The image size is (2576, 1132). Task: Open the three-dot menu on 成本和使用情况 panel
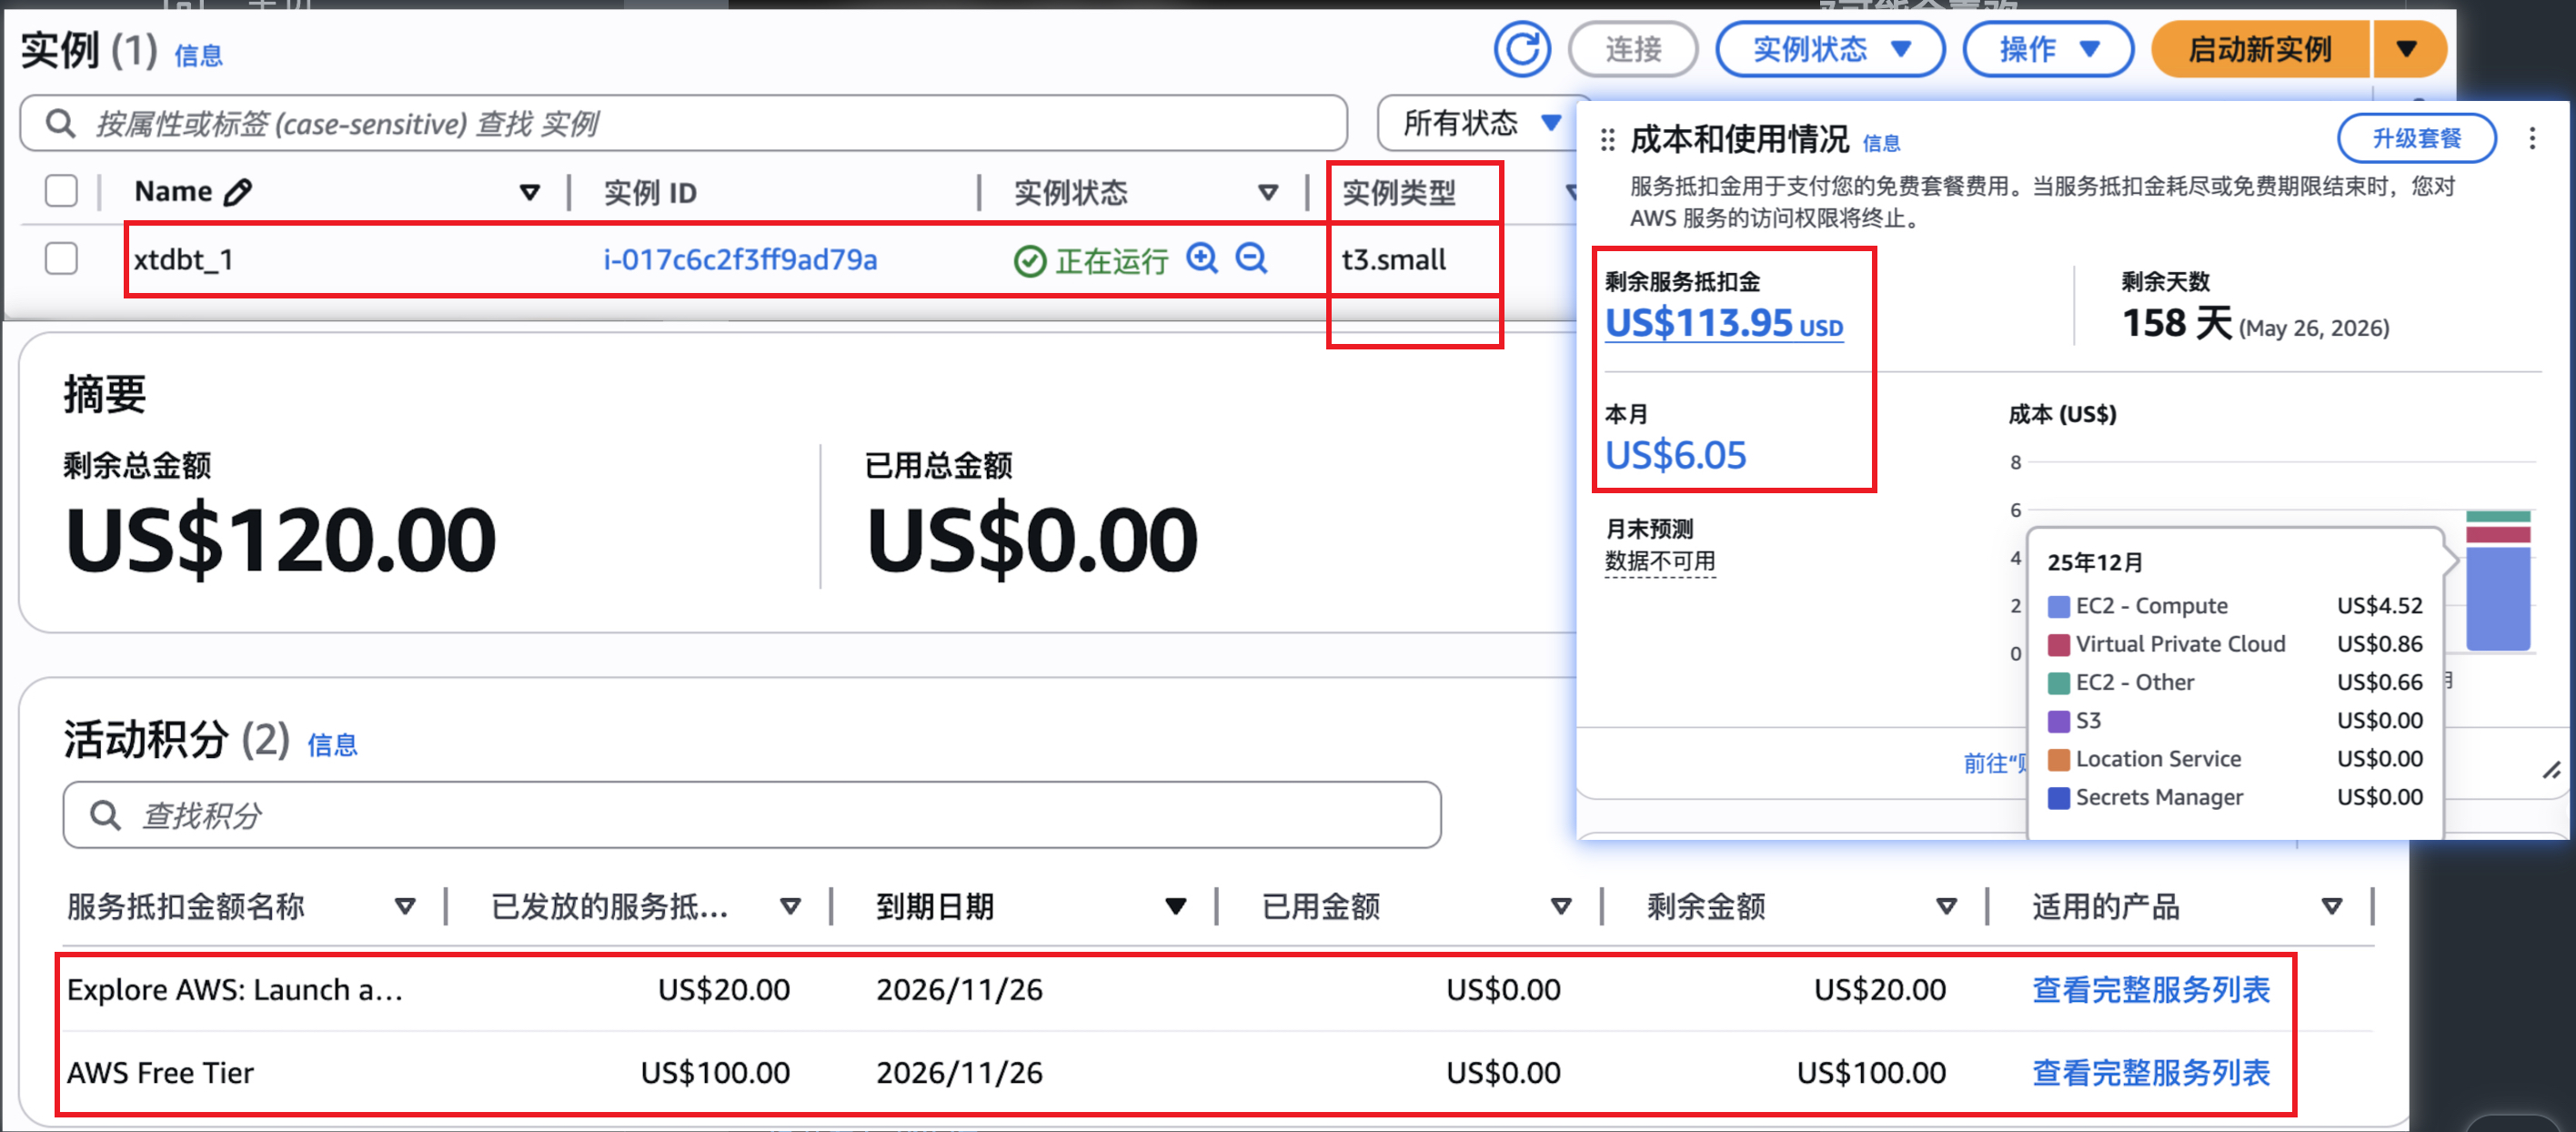point(2533,138)
